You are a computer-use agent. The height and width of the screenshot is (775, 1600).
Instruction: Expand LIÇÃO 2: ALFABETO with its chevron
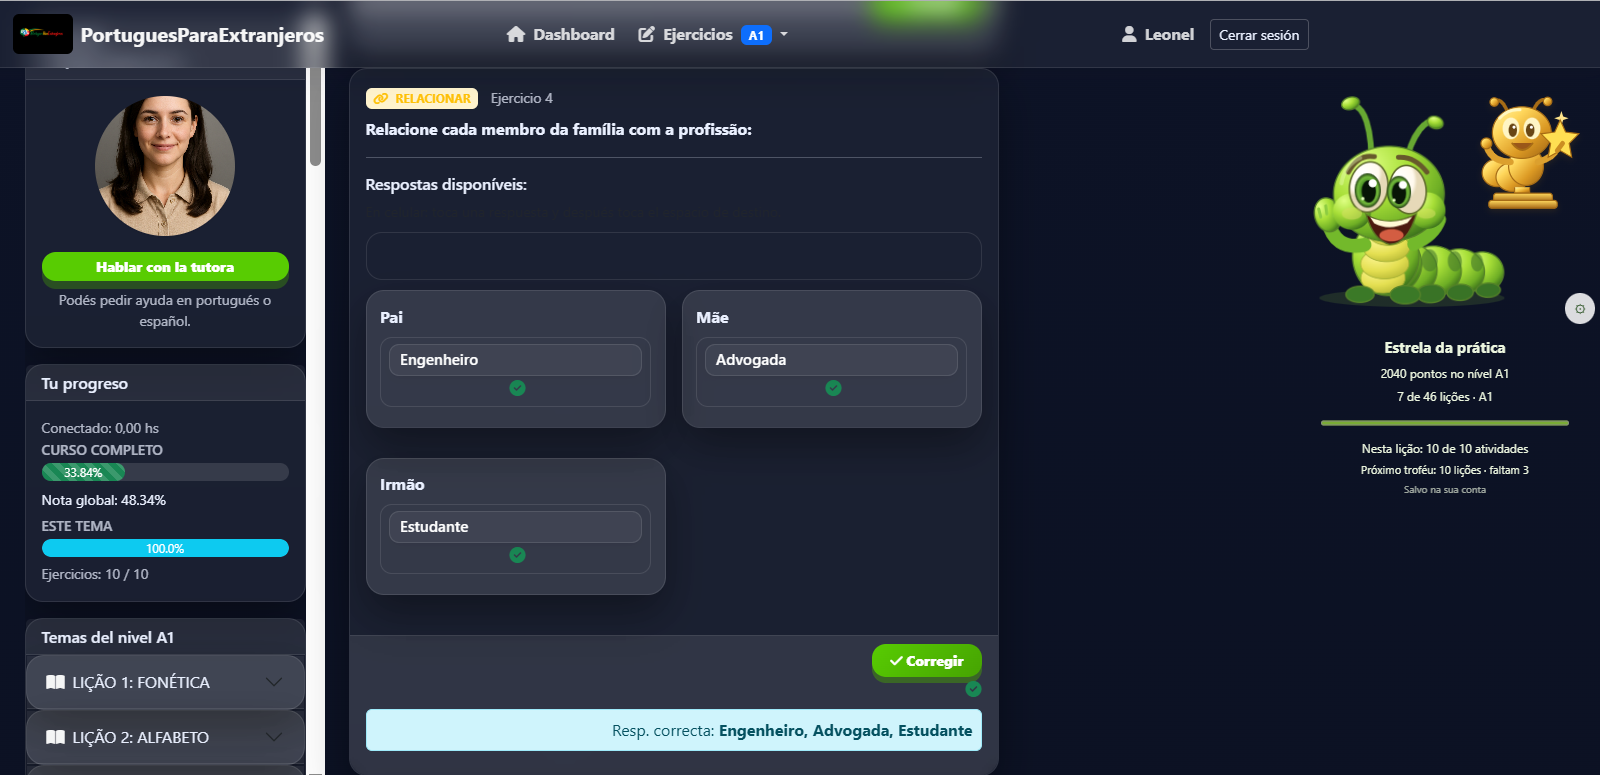[x=274, y=737]
